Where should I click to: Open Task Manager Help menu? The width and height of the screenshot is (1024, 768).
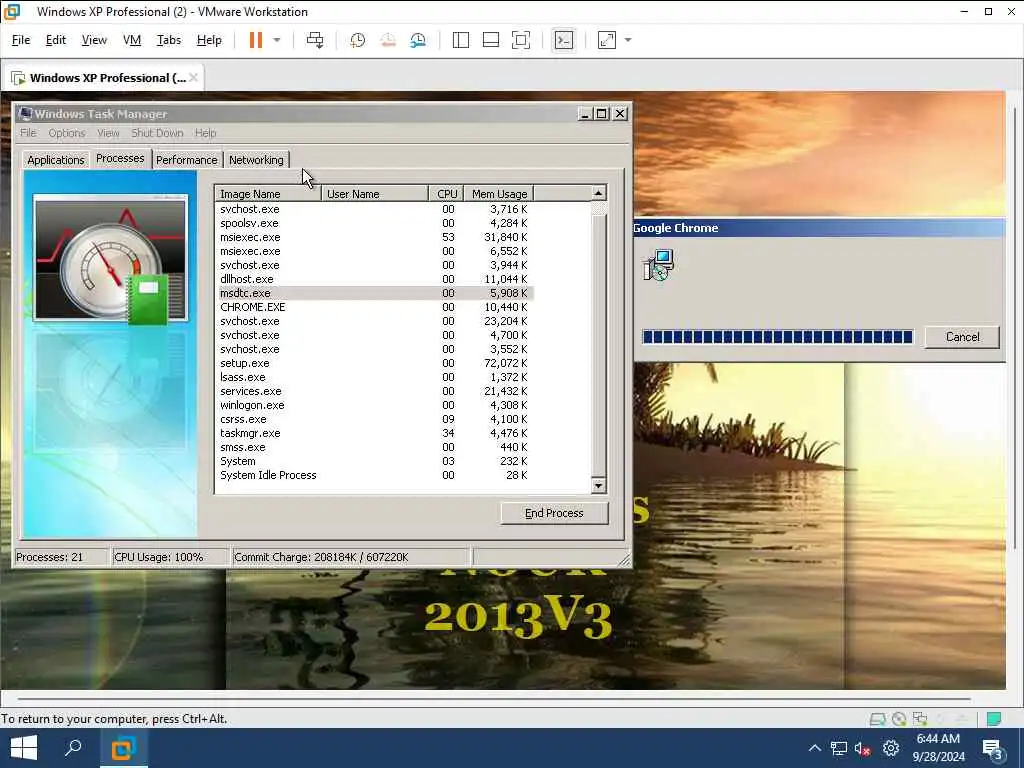205,133
